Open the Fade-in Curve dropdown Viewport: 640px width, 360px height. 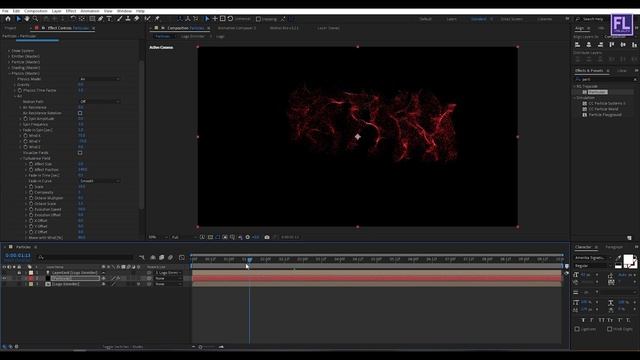[x=99, y=181]
